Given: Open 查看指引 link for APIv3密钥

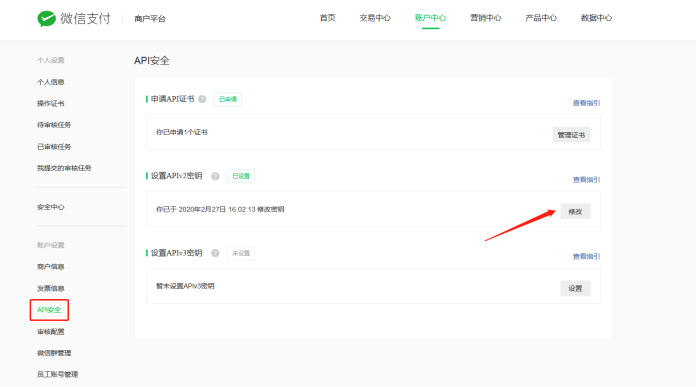Looking at the screenshot, I should [586, 256].
